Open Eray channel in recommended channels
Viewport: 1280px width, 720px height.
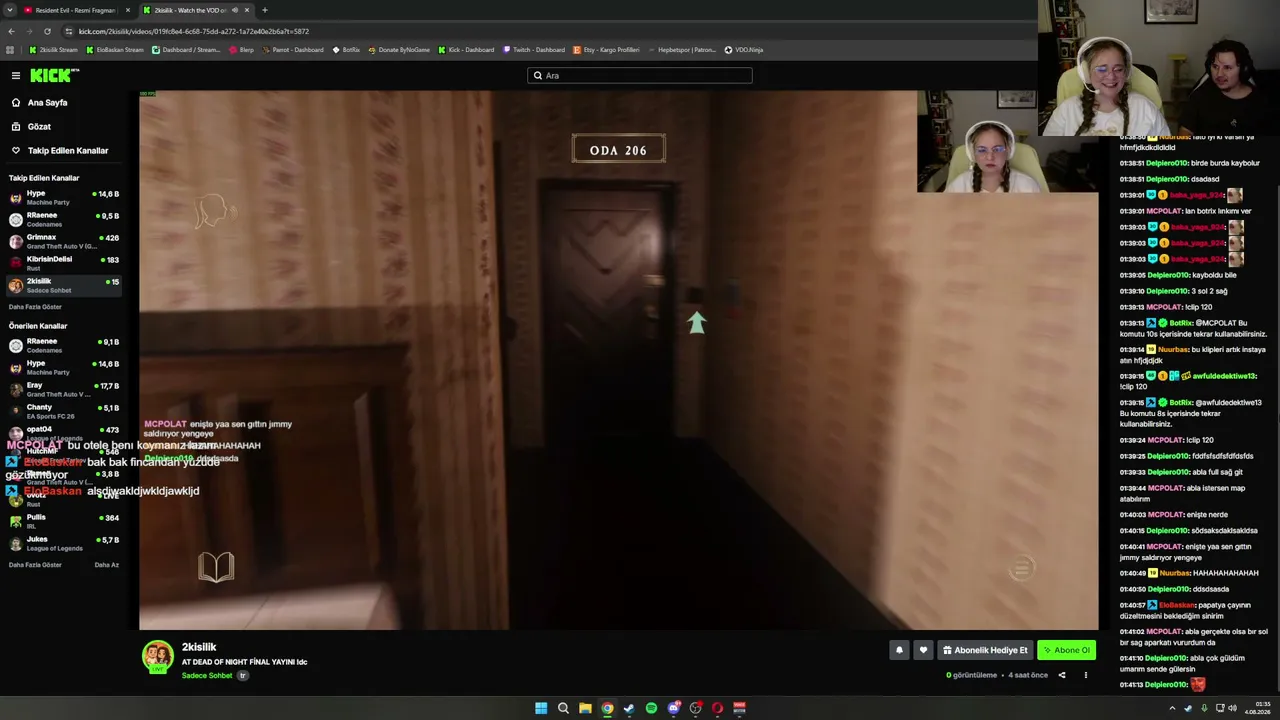[x=64, y=390]
